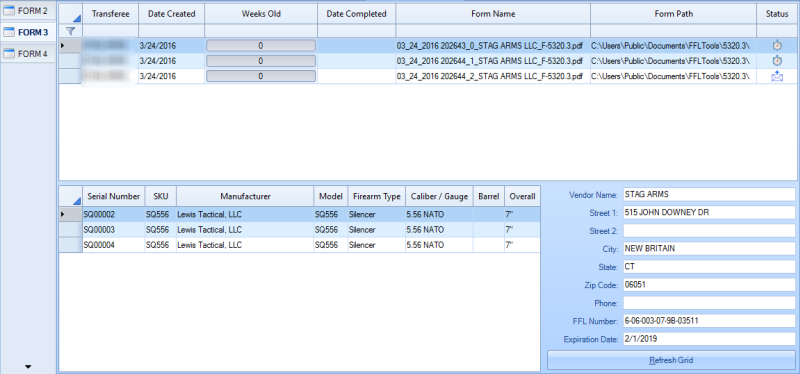Click Weeks Old progress bar for 202643_0 form
This screenshot has width=800, height=374.
coord(261,46)
